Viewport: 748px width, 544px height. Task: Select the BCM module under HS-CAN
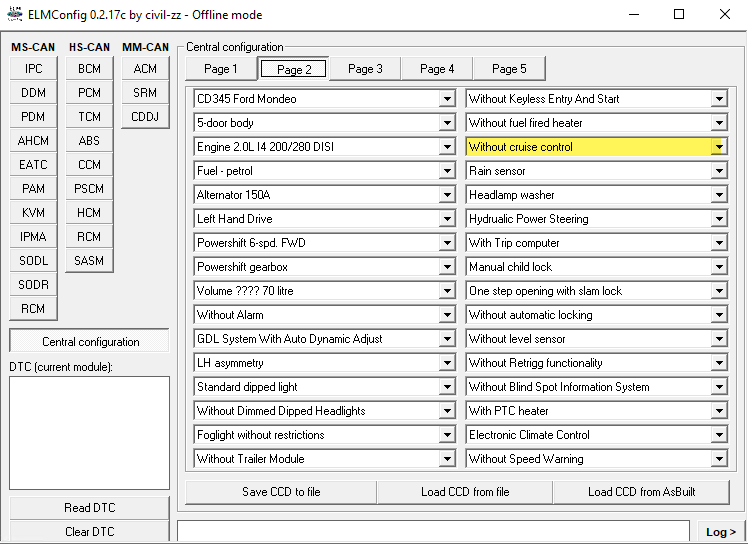[x=89, y=69]
